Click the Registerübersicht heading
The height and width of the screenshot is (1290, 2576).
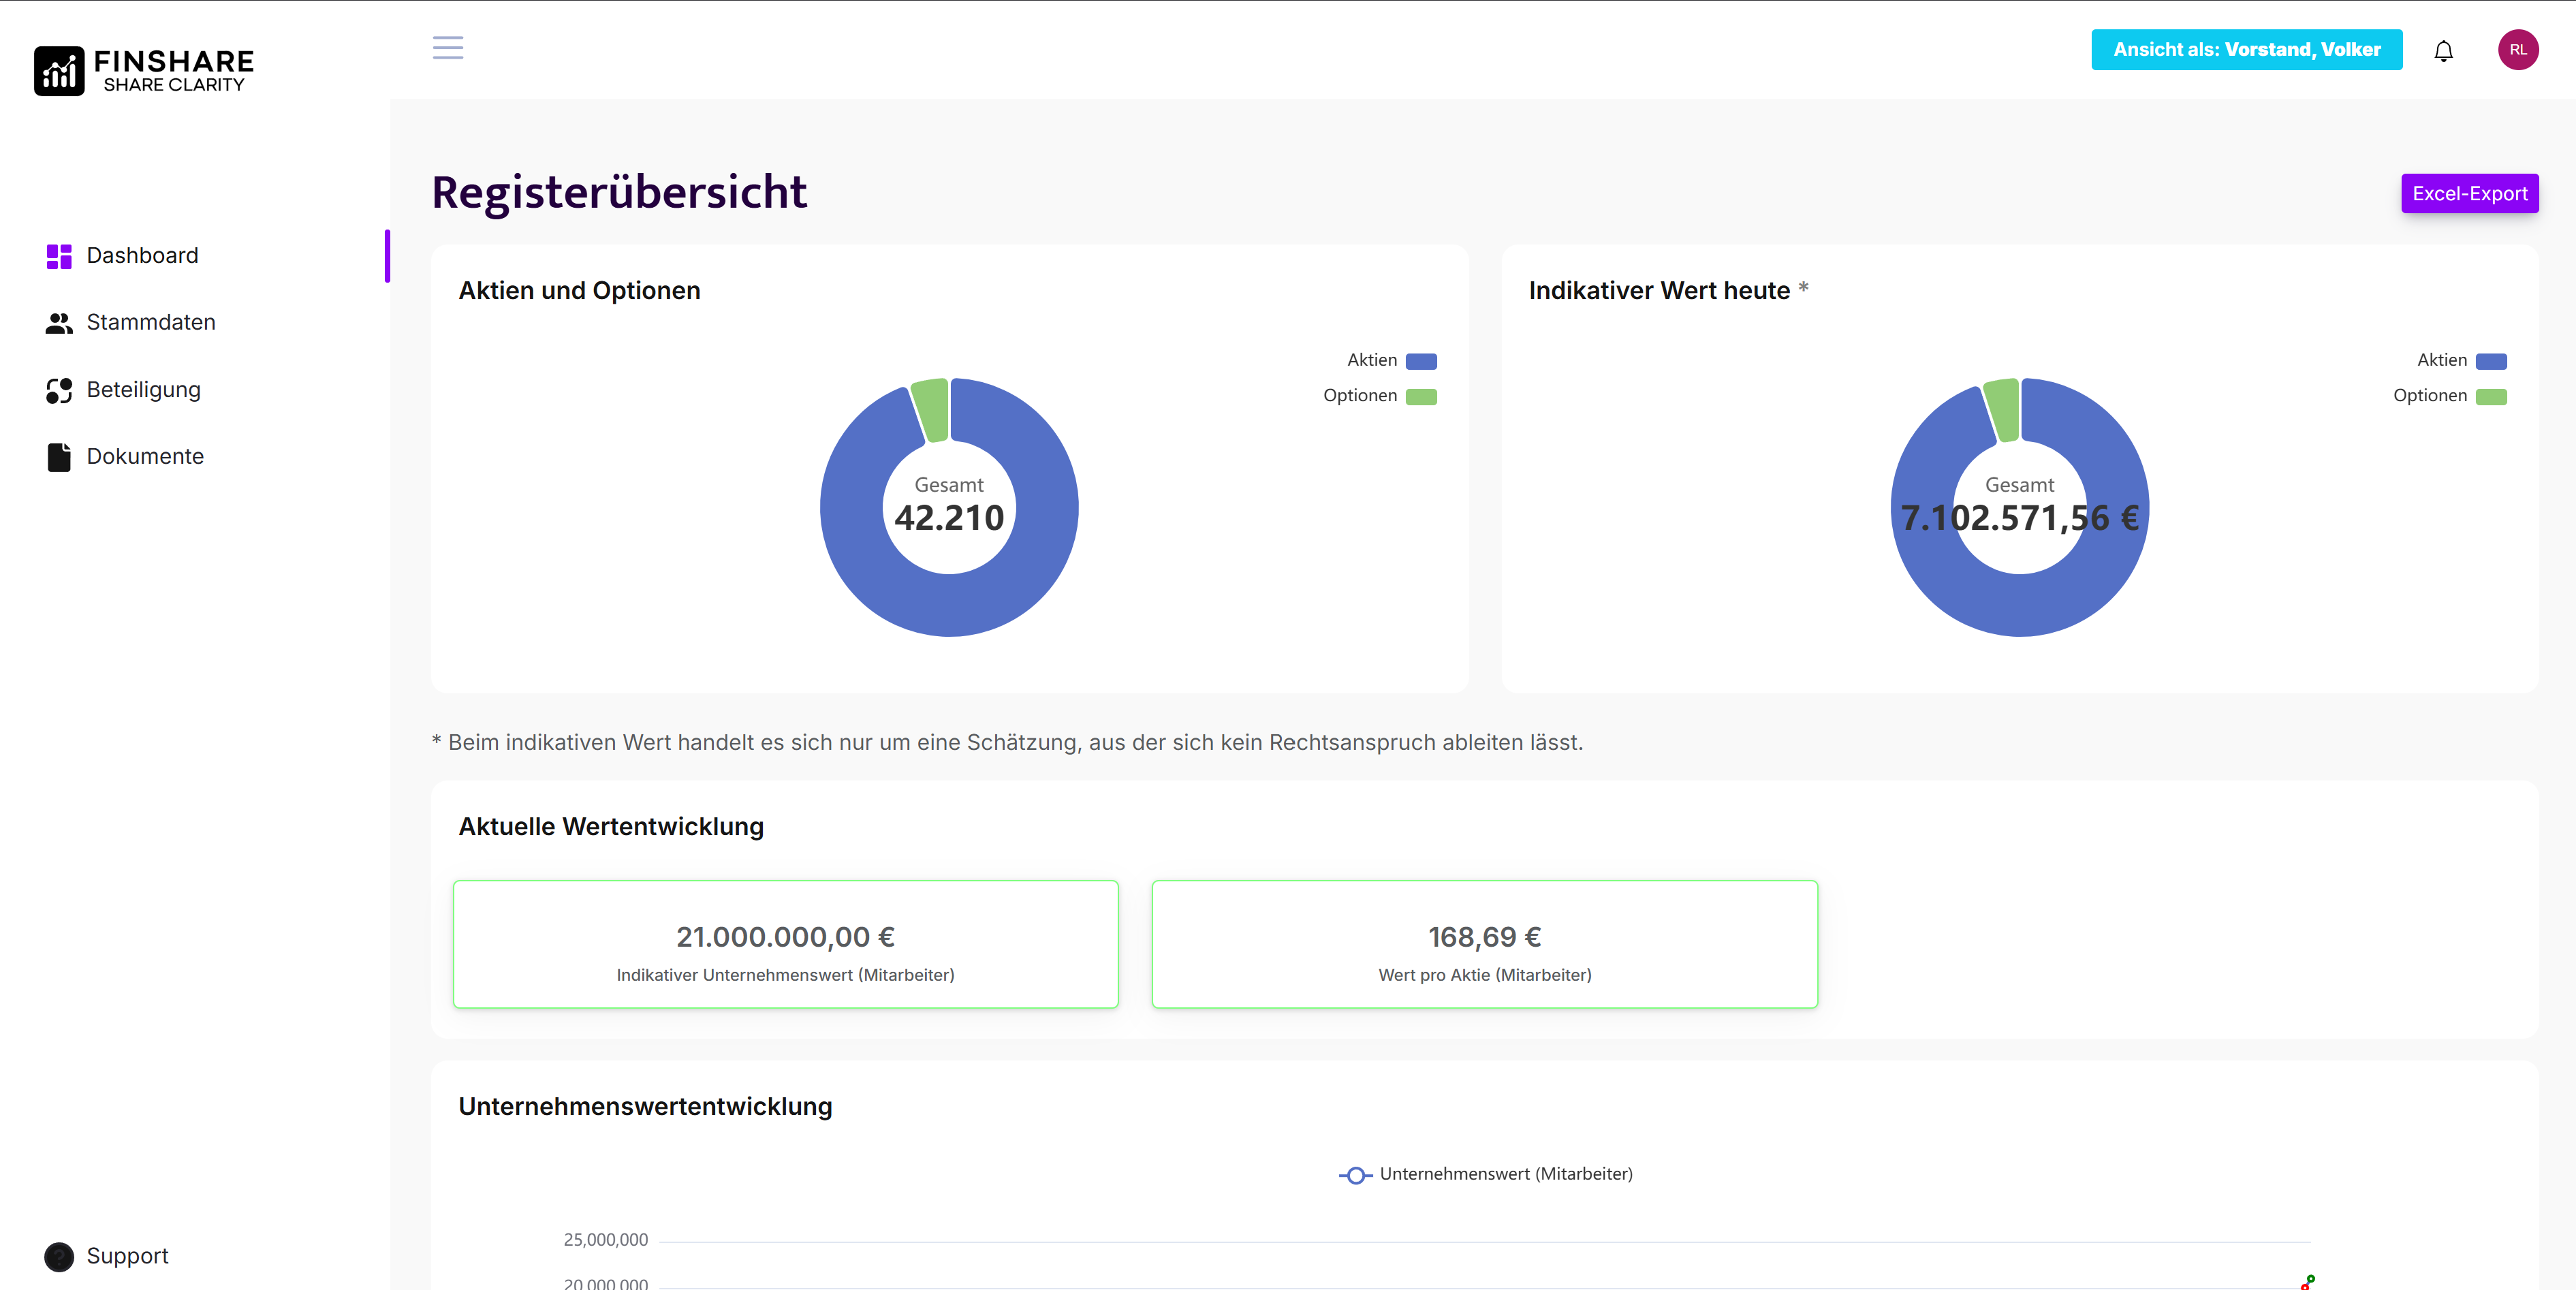pos(619,192)
